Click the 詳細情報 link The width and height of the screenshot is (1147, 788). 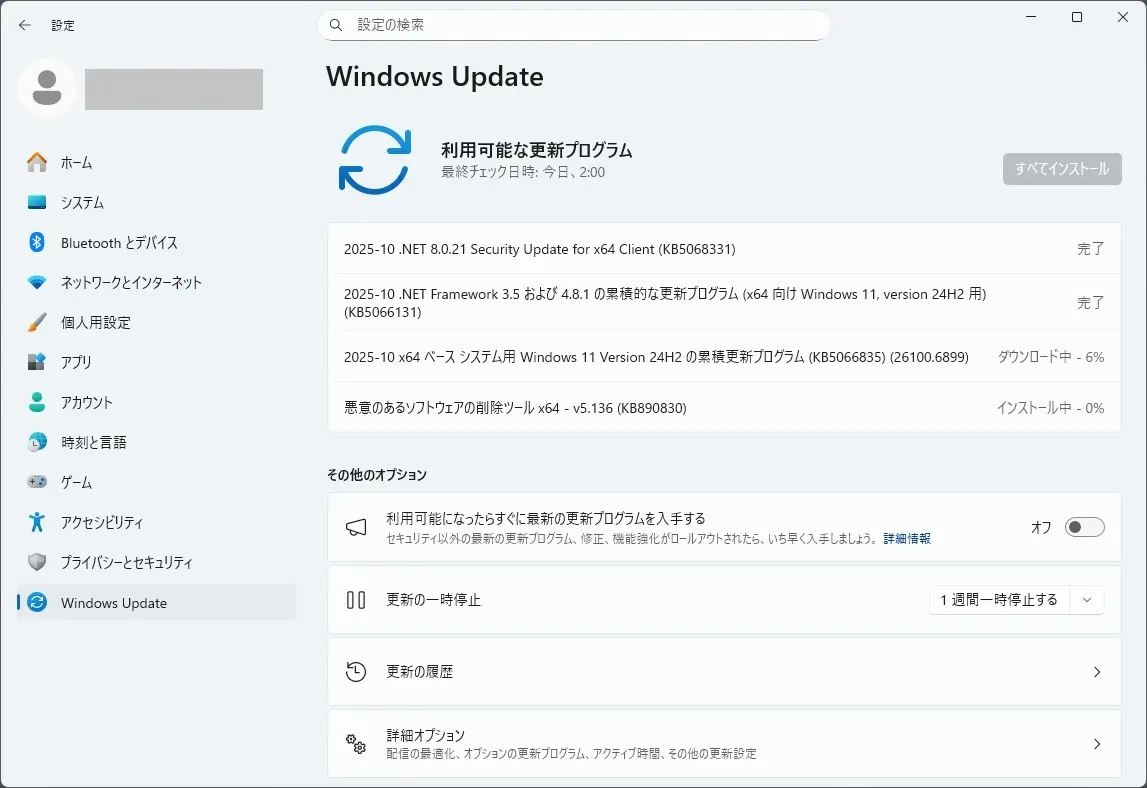click(x=906, y=538)
